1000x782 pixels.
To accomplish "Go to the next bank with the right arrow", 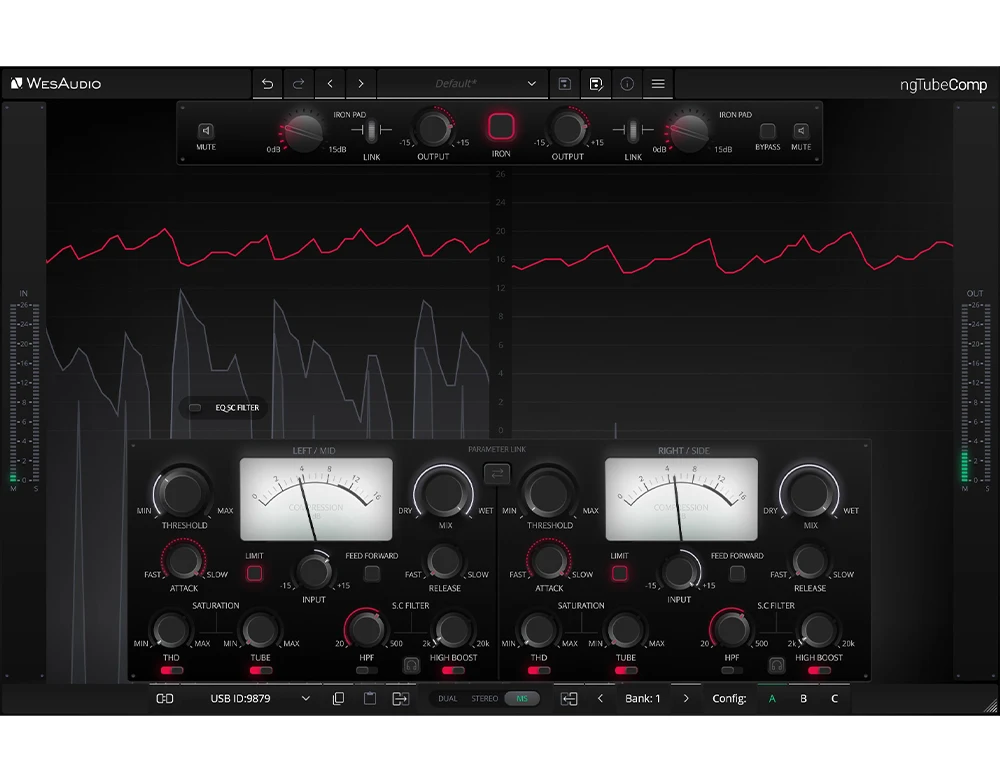I will tap(686, 698).
